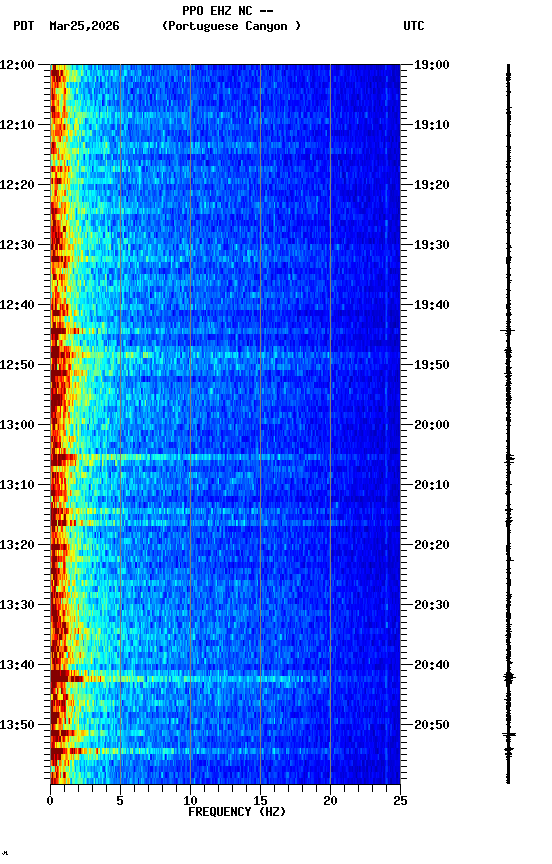Select the 20:20 UTC time label
Image resolution: width=552 pixels, height=864 pixels.
(432, 546)
